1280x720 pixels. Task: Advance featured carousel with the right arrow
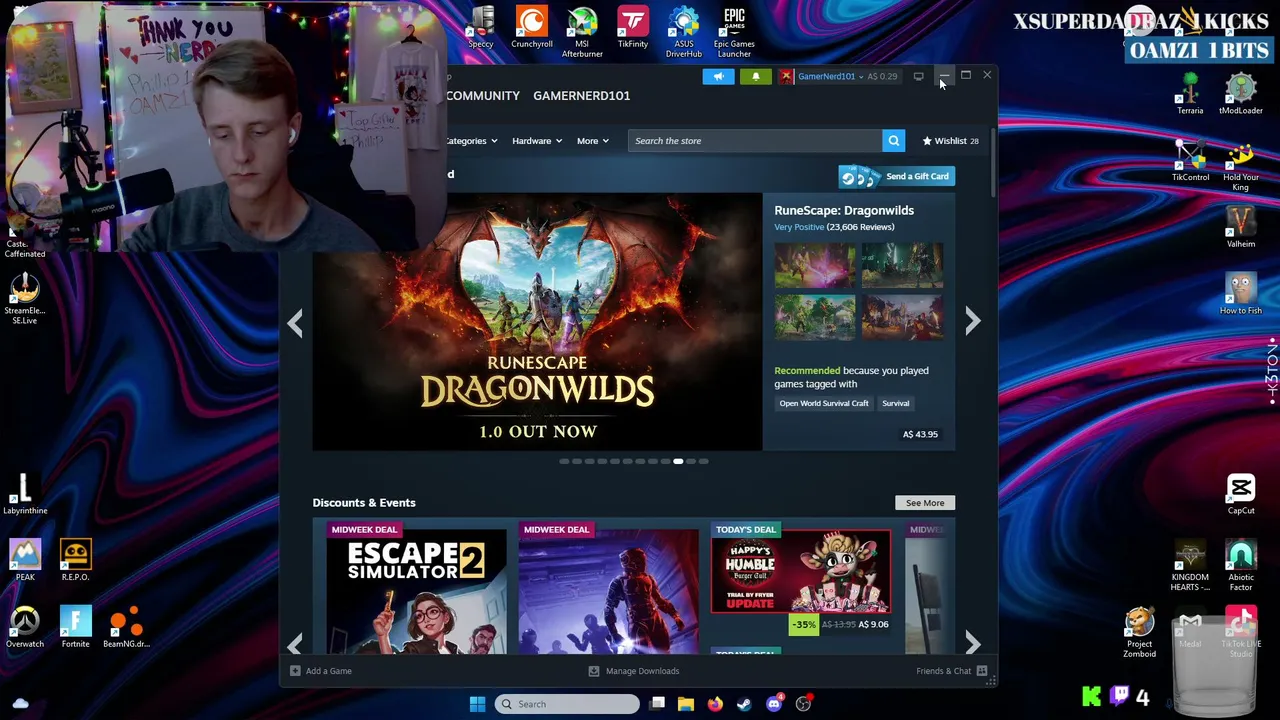(973, 321)
